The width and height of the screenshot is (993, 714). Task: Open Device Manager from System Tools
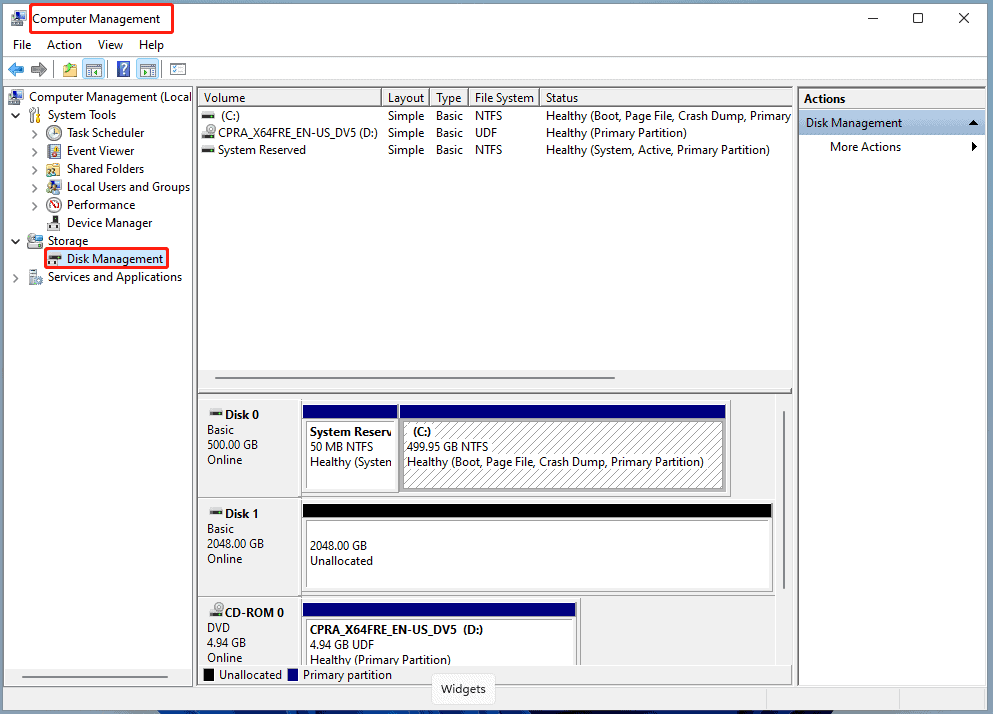109,223
